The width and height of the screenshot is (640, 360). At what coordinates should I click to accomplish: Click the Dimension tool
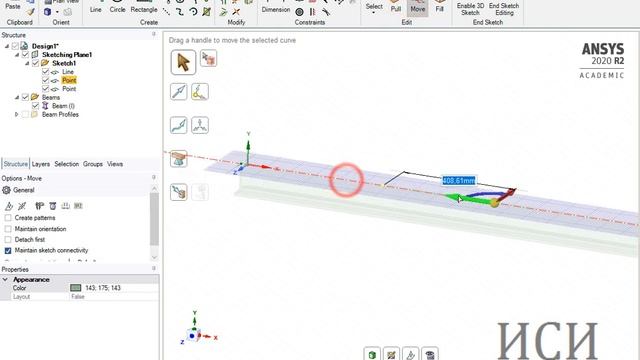coord(276,7)
